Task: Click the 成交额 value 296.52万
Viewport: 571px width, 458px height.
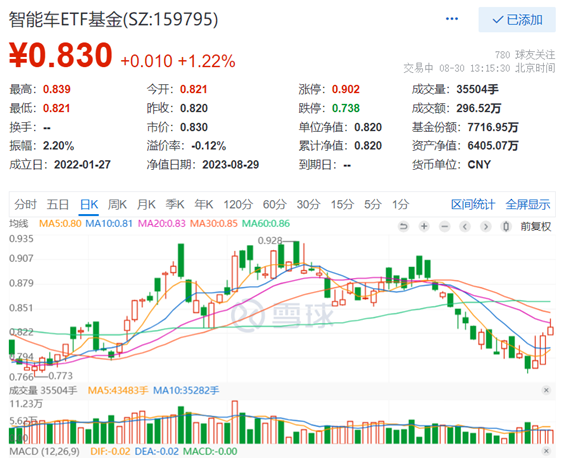Action: click(479, 108)
